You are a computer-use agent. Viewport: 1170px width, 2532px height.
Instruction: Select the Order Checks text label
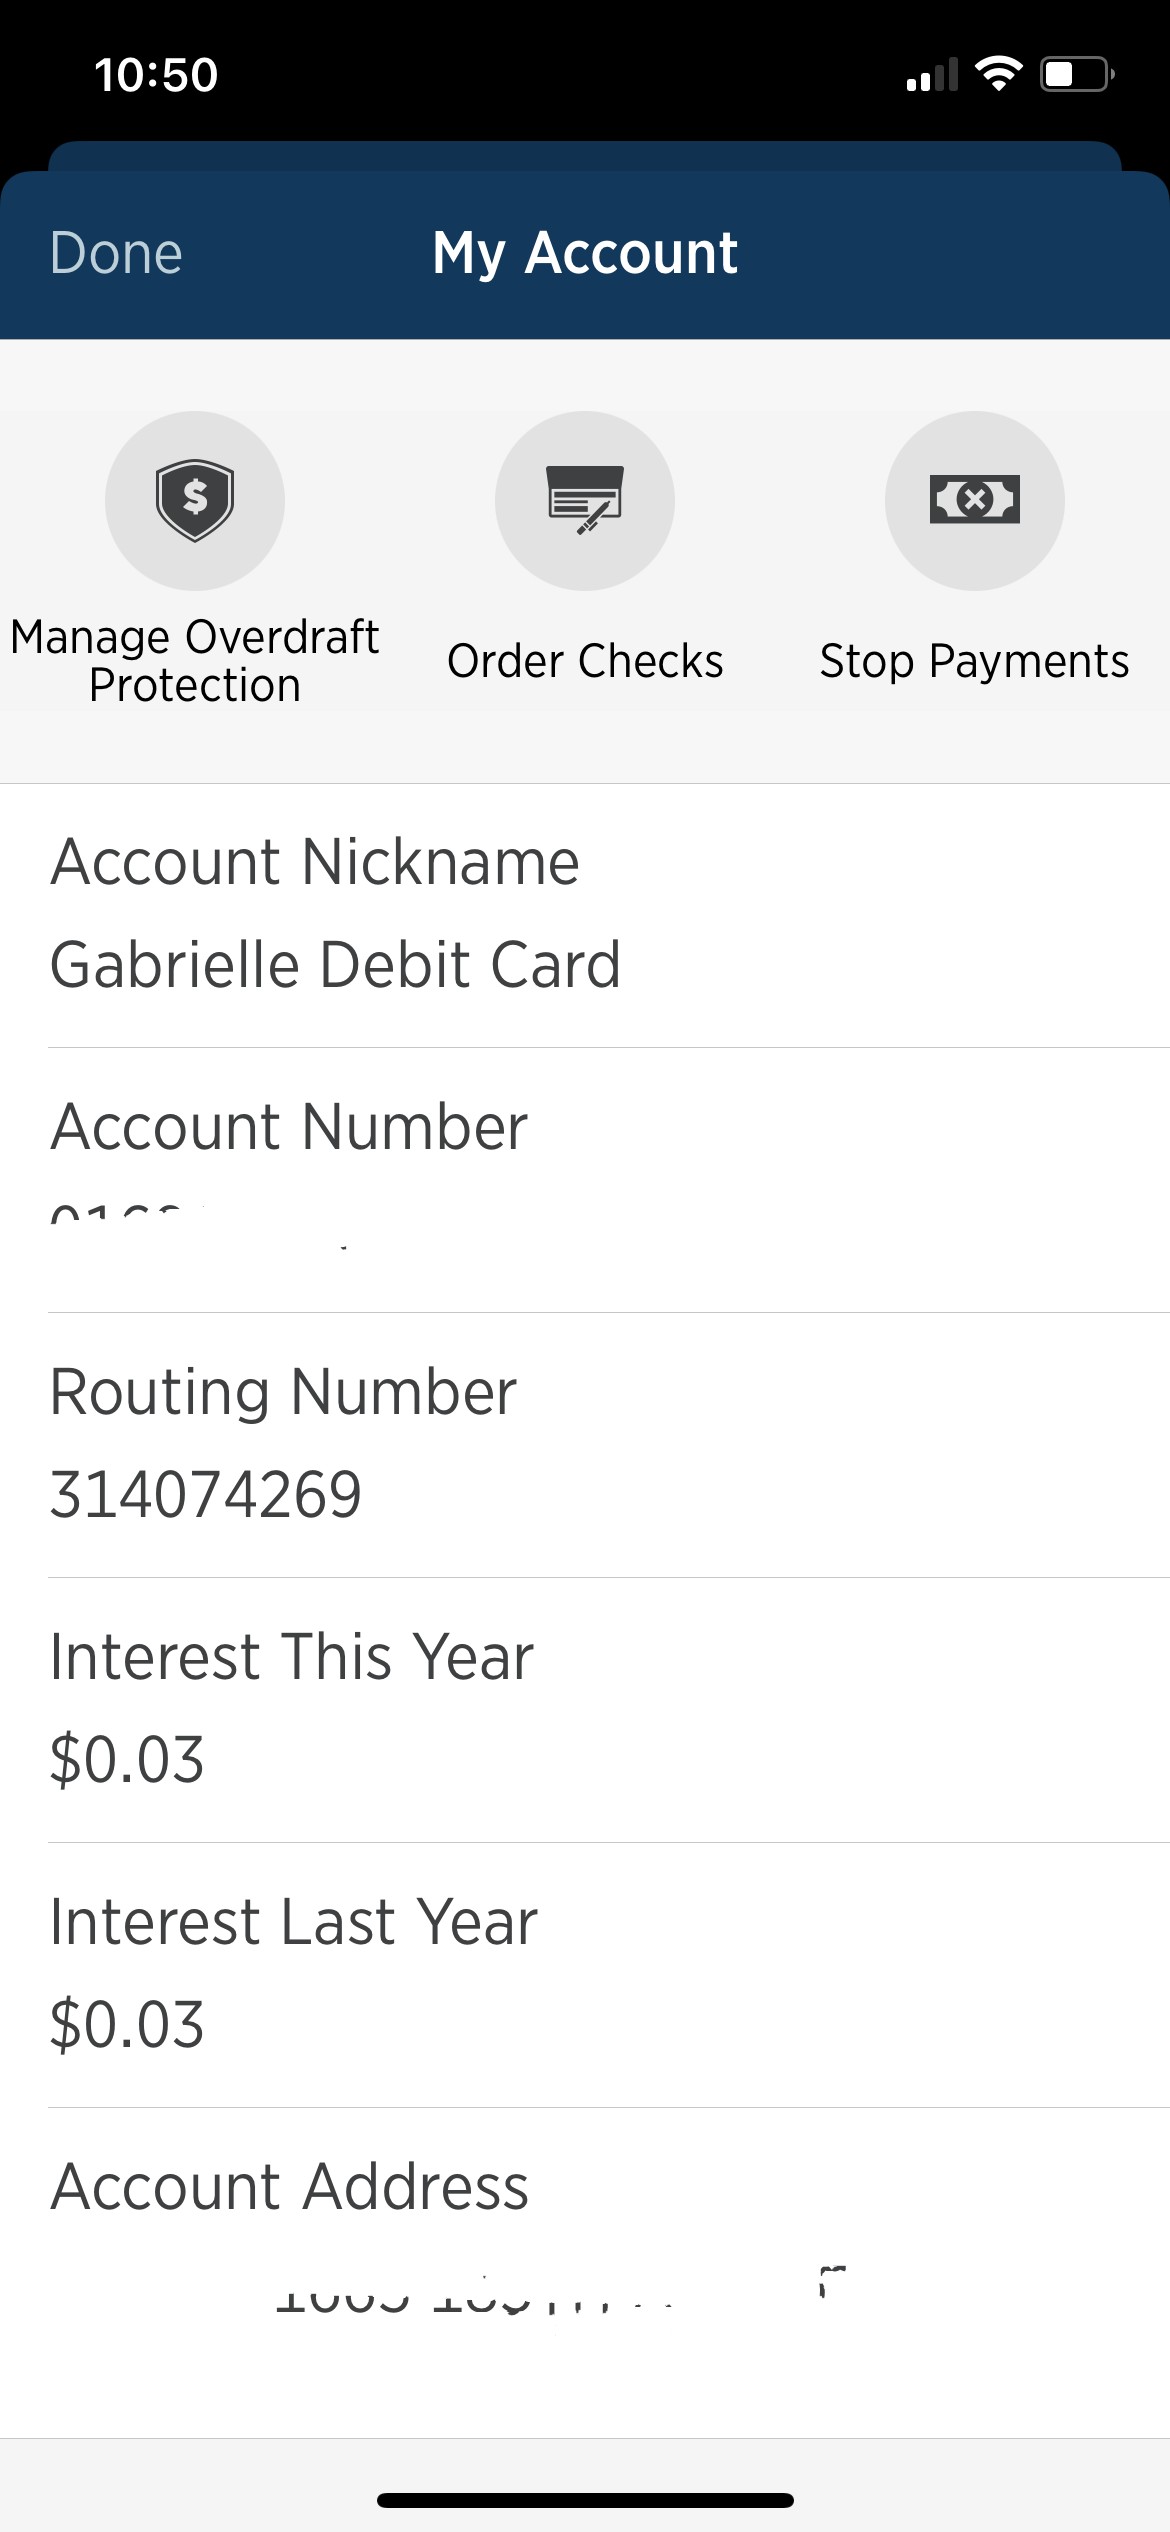click(x=585, y=661)
